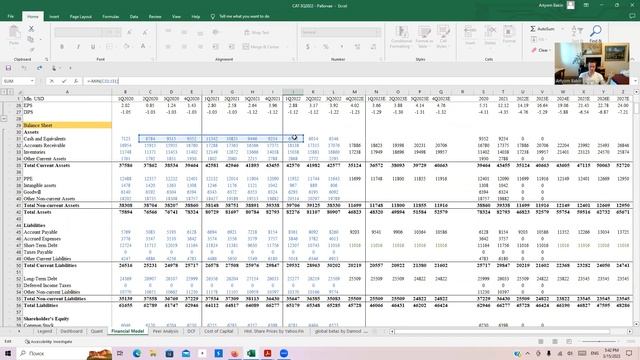This screenshot has height=360, width=640.
Task: Click Merge & Center button
Action: coord(261,47)
